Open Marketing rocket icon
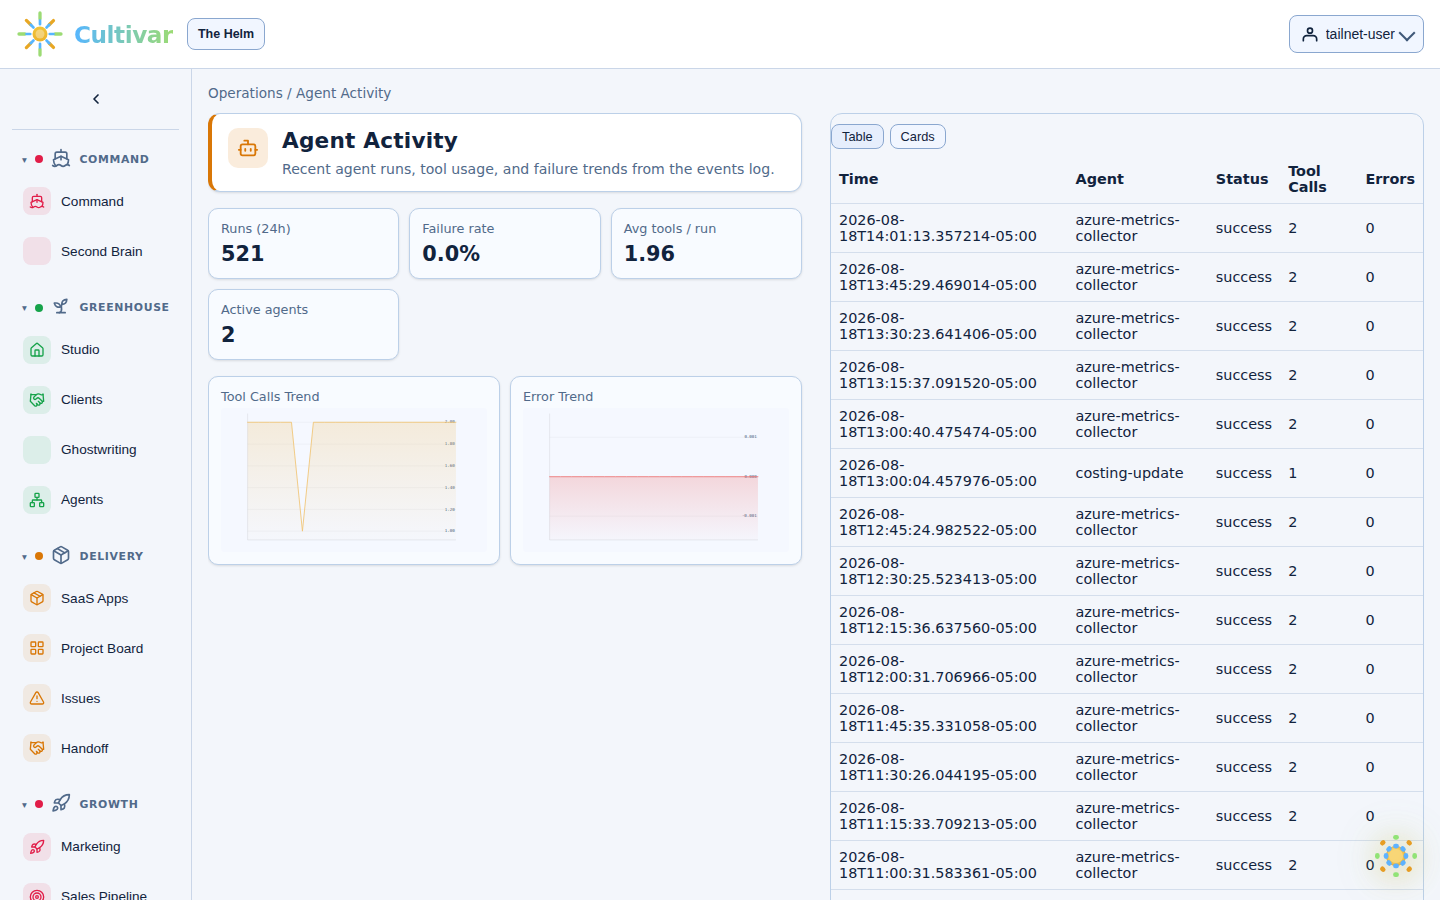 pyautogui.click(x=37, y=846)
